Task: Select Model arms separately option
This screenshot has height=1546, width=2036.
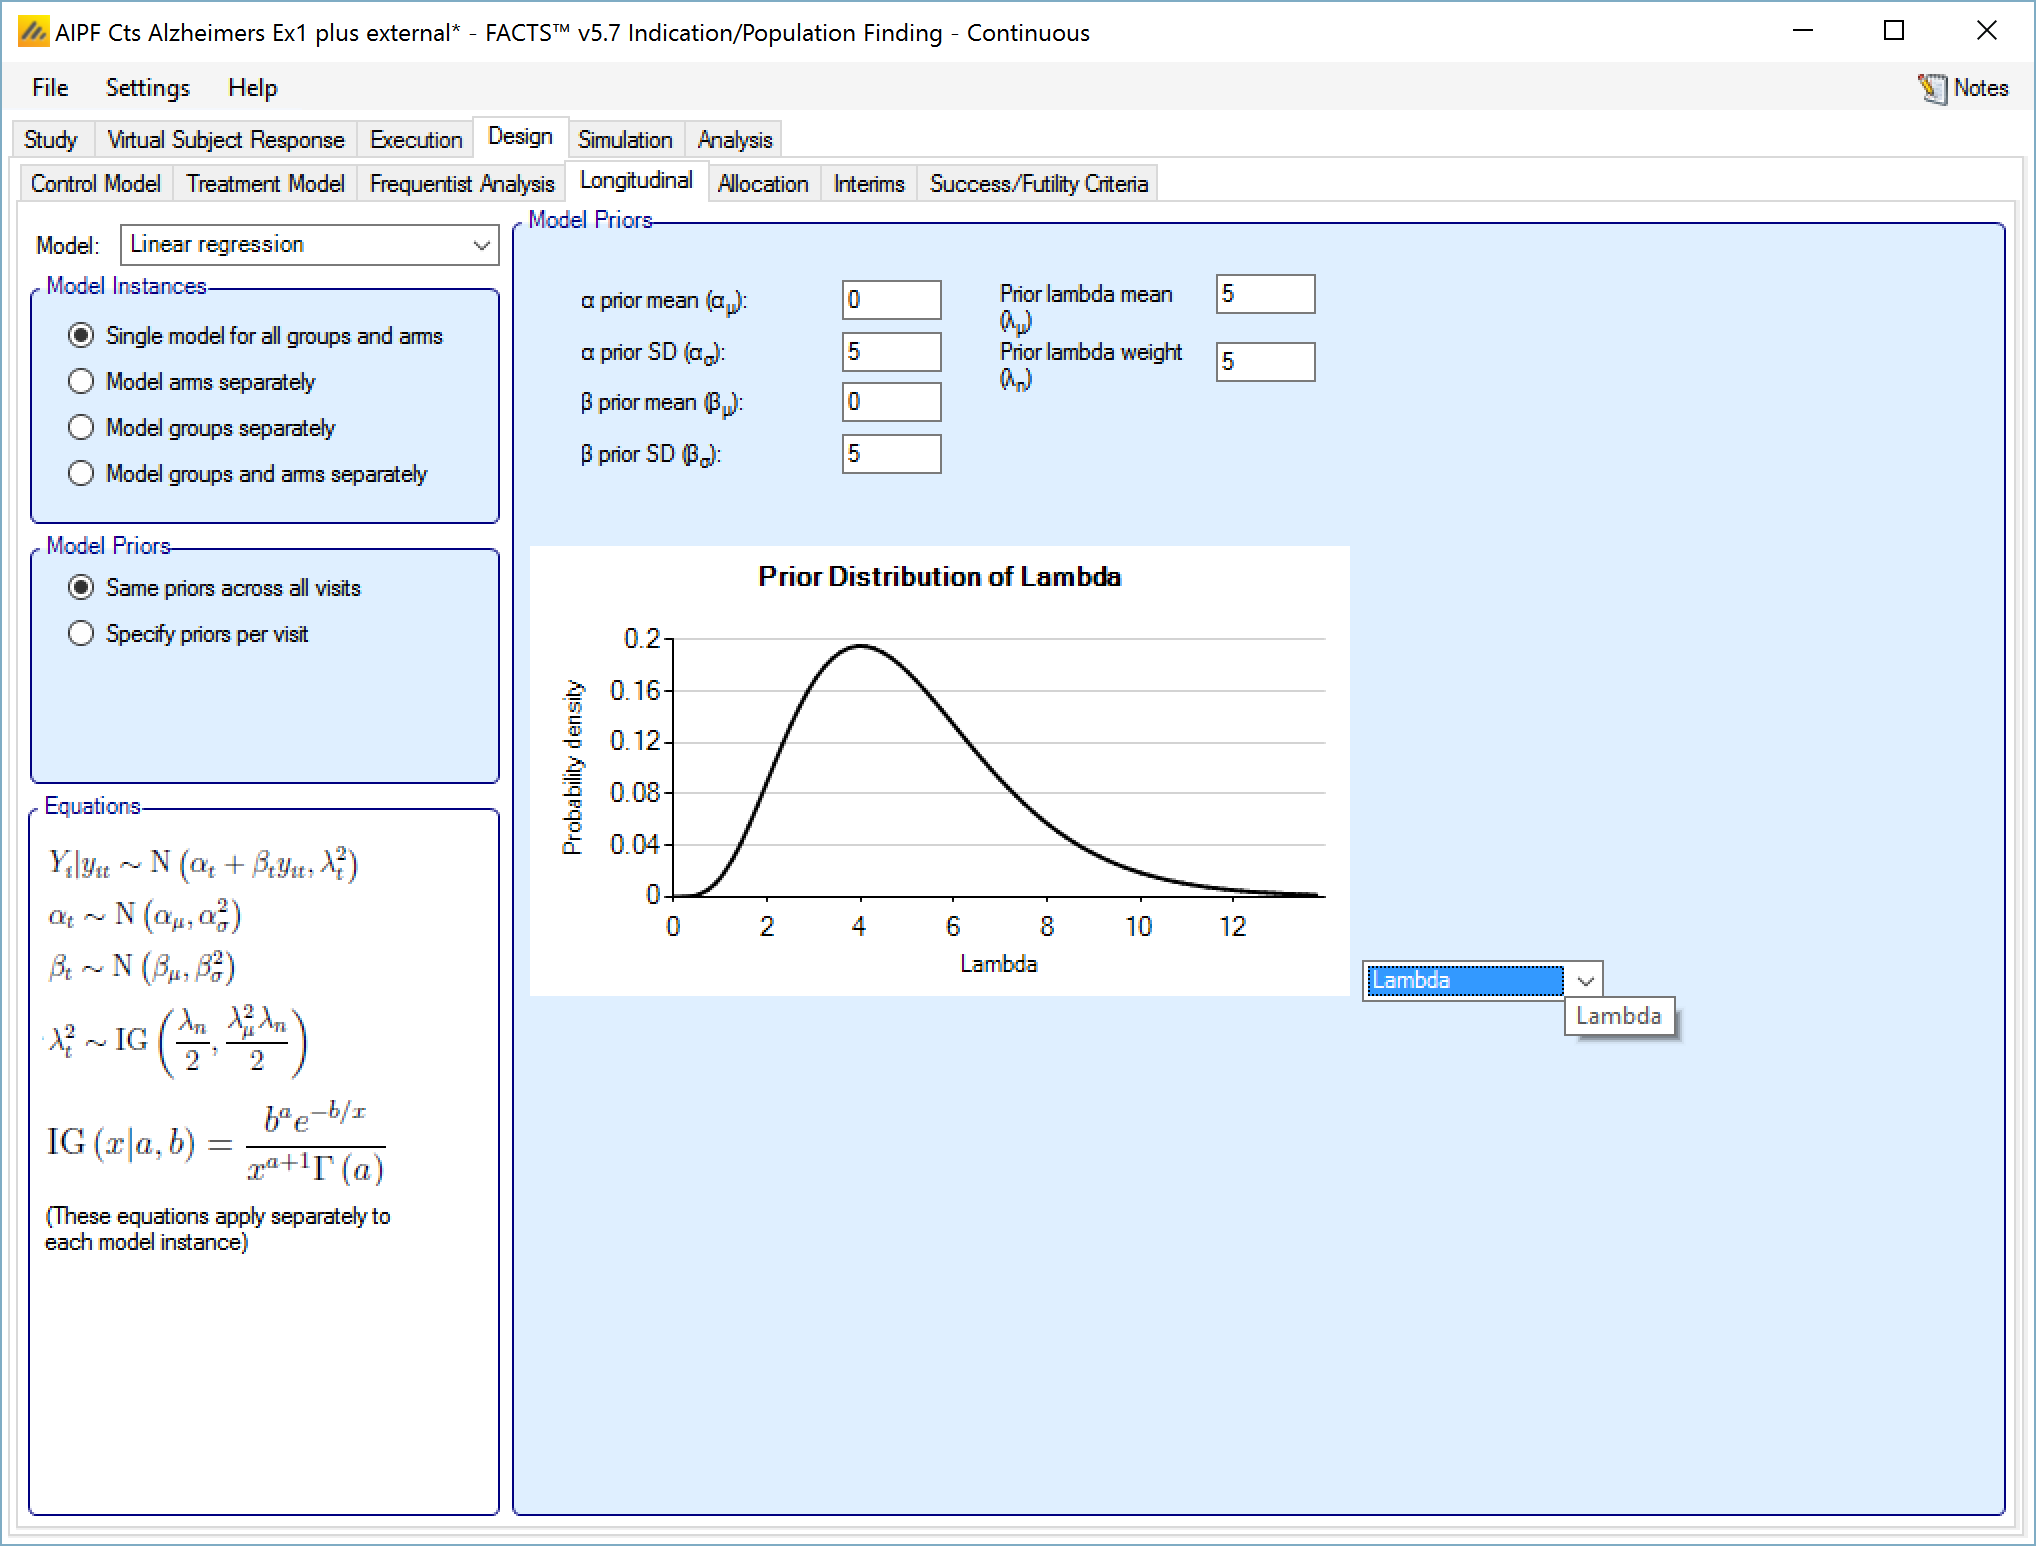Action: coord(81,382)
